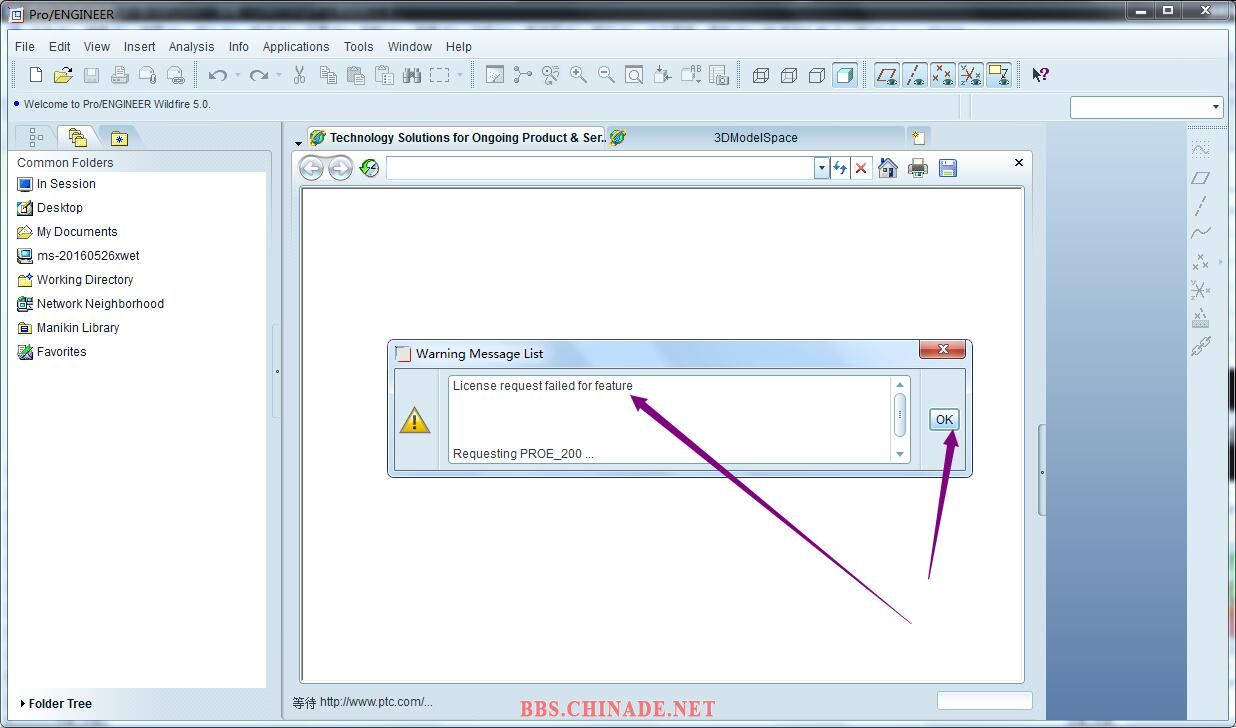
Task: Click the Paste Special icon
Action: coord(383,75)
